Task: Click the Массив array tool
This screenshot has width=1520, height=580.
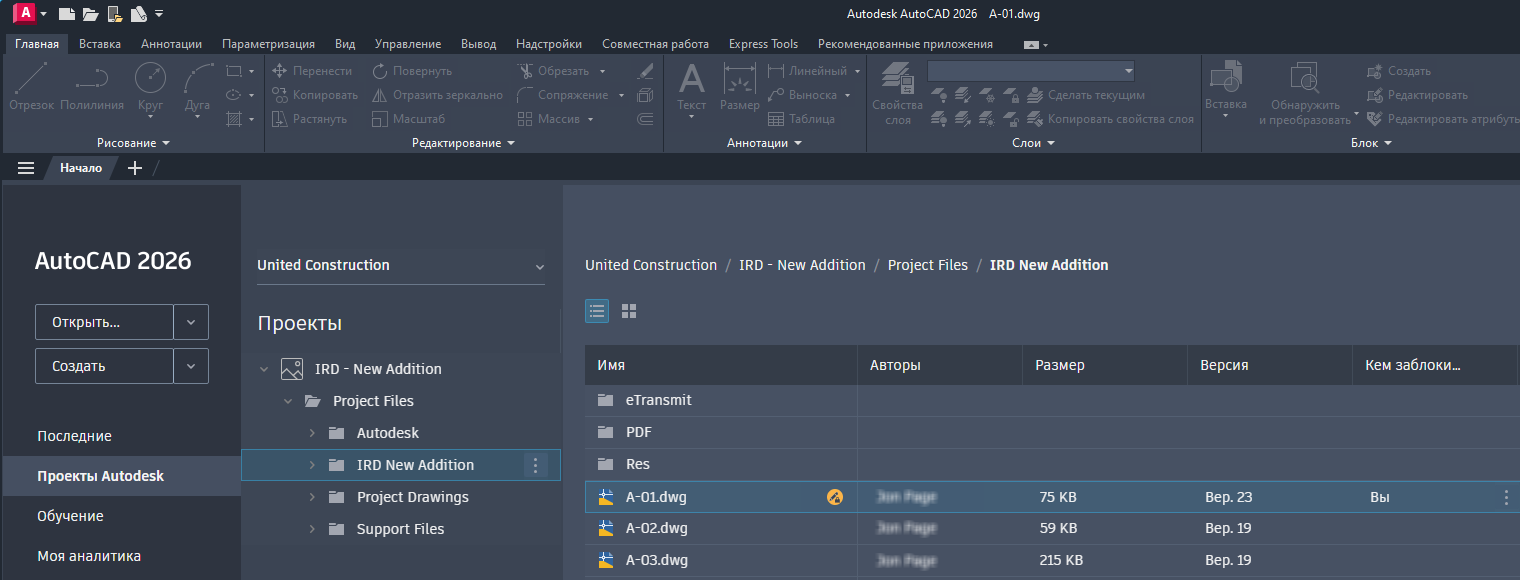Action: coord(549,119)
